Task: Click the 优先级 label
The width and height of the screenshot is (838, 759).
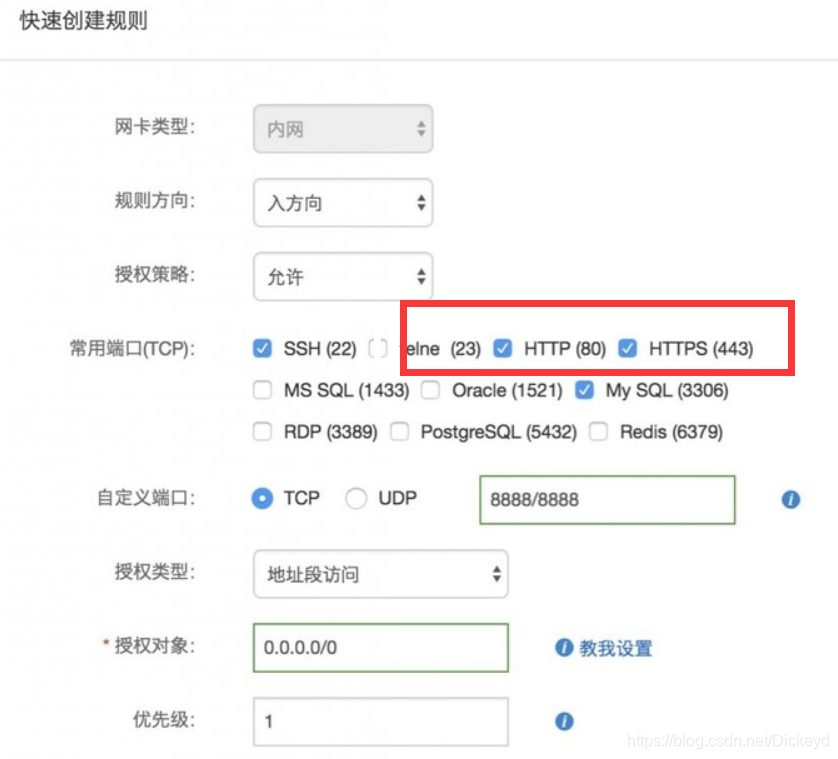Action: coord(164,719)
